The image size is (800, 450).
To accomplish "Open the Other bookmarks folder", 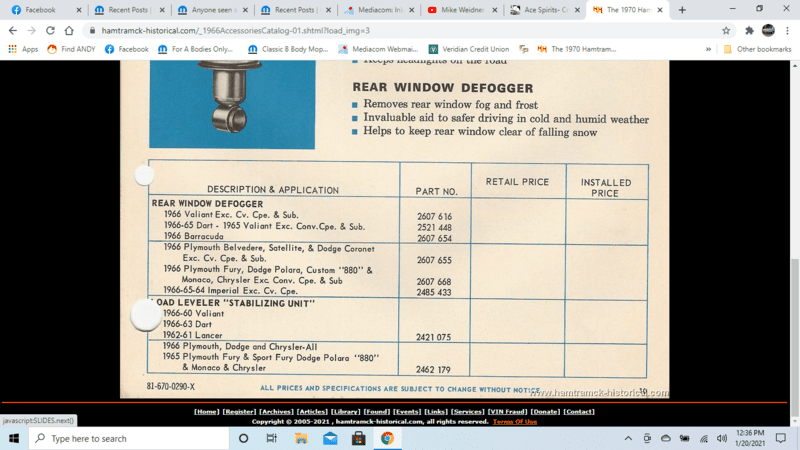I will point(757,49).
